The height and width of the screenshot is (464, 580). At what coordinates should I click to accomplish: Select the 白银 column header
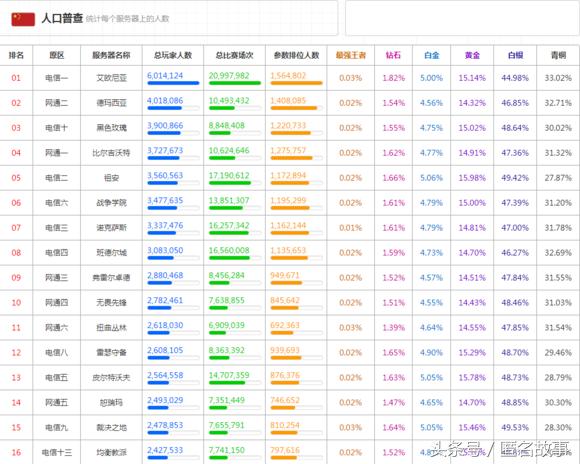(515, 56)
